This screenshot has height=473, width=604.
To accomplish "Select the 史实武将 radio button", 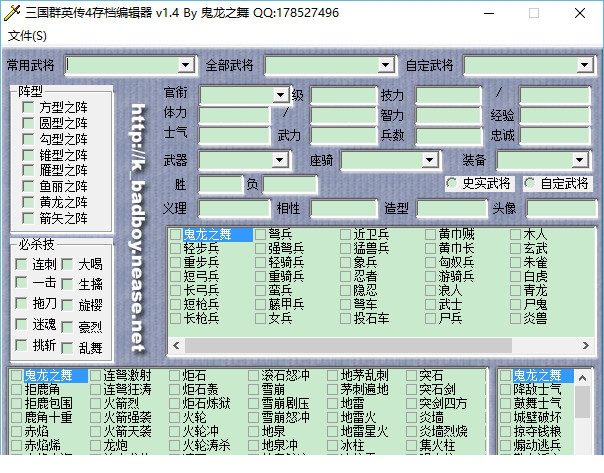I will click(451, 183).
